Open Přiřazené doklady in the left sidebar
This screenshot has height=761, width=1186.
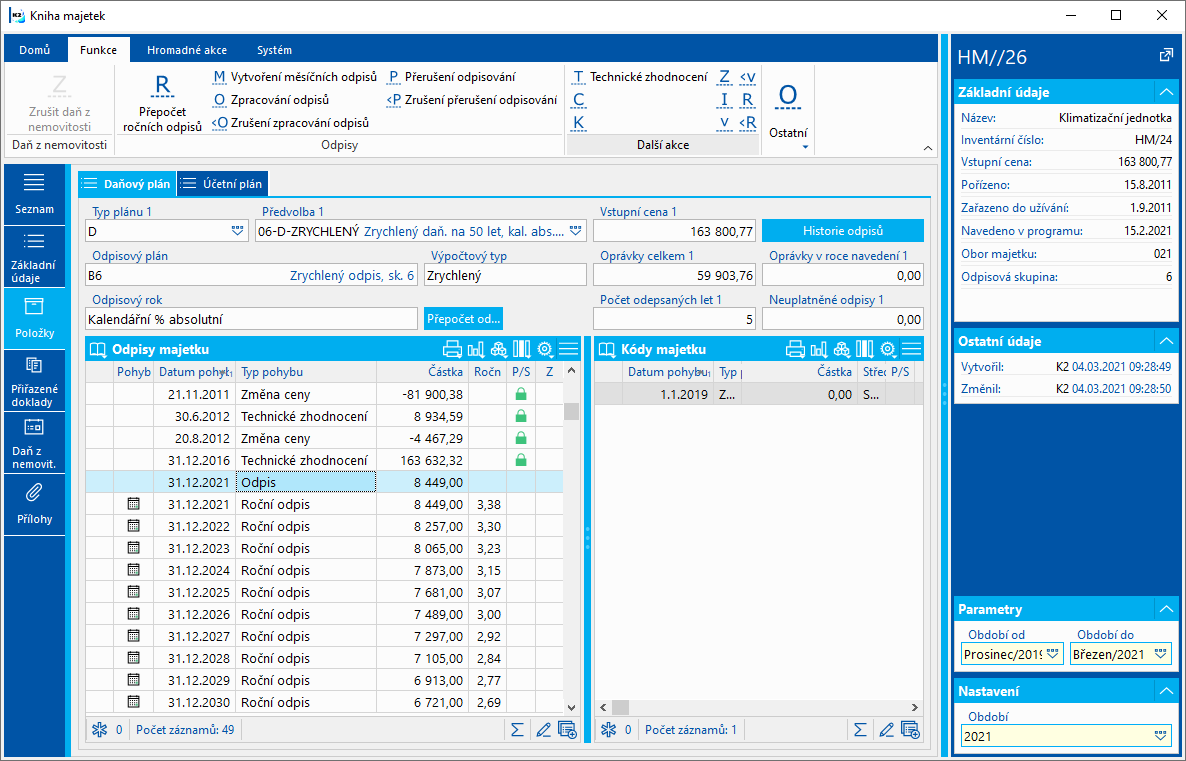[34, 380]
